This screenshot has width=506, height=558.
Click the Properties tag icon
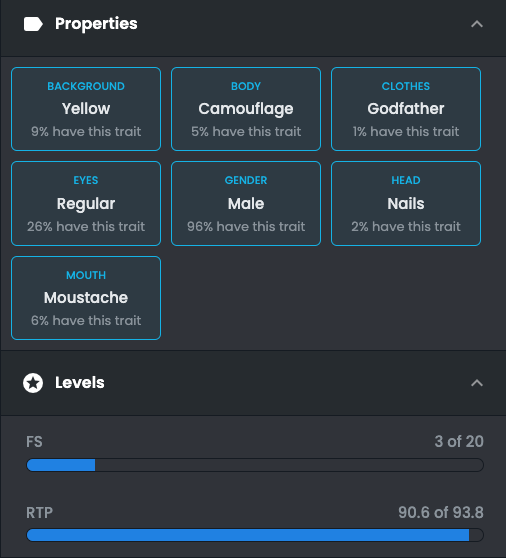33,24
